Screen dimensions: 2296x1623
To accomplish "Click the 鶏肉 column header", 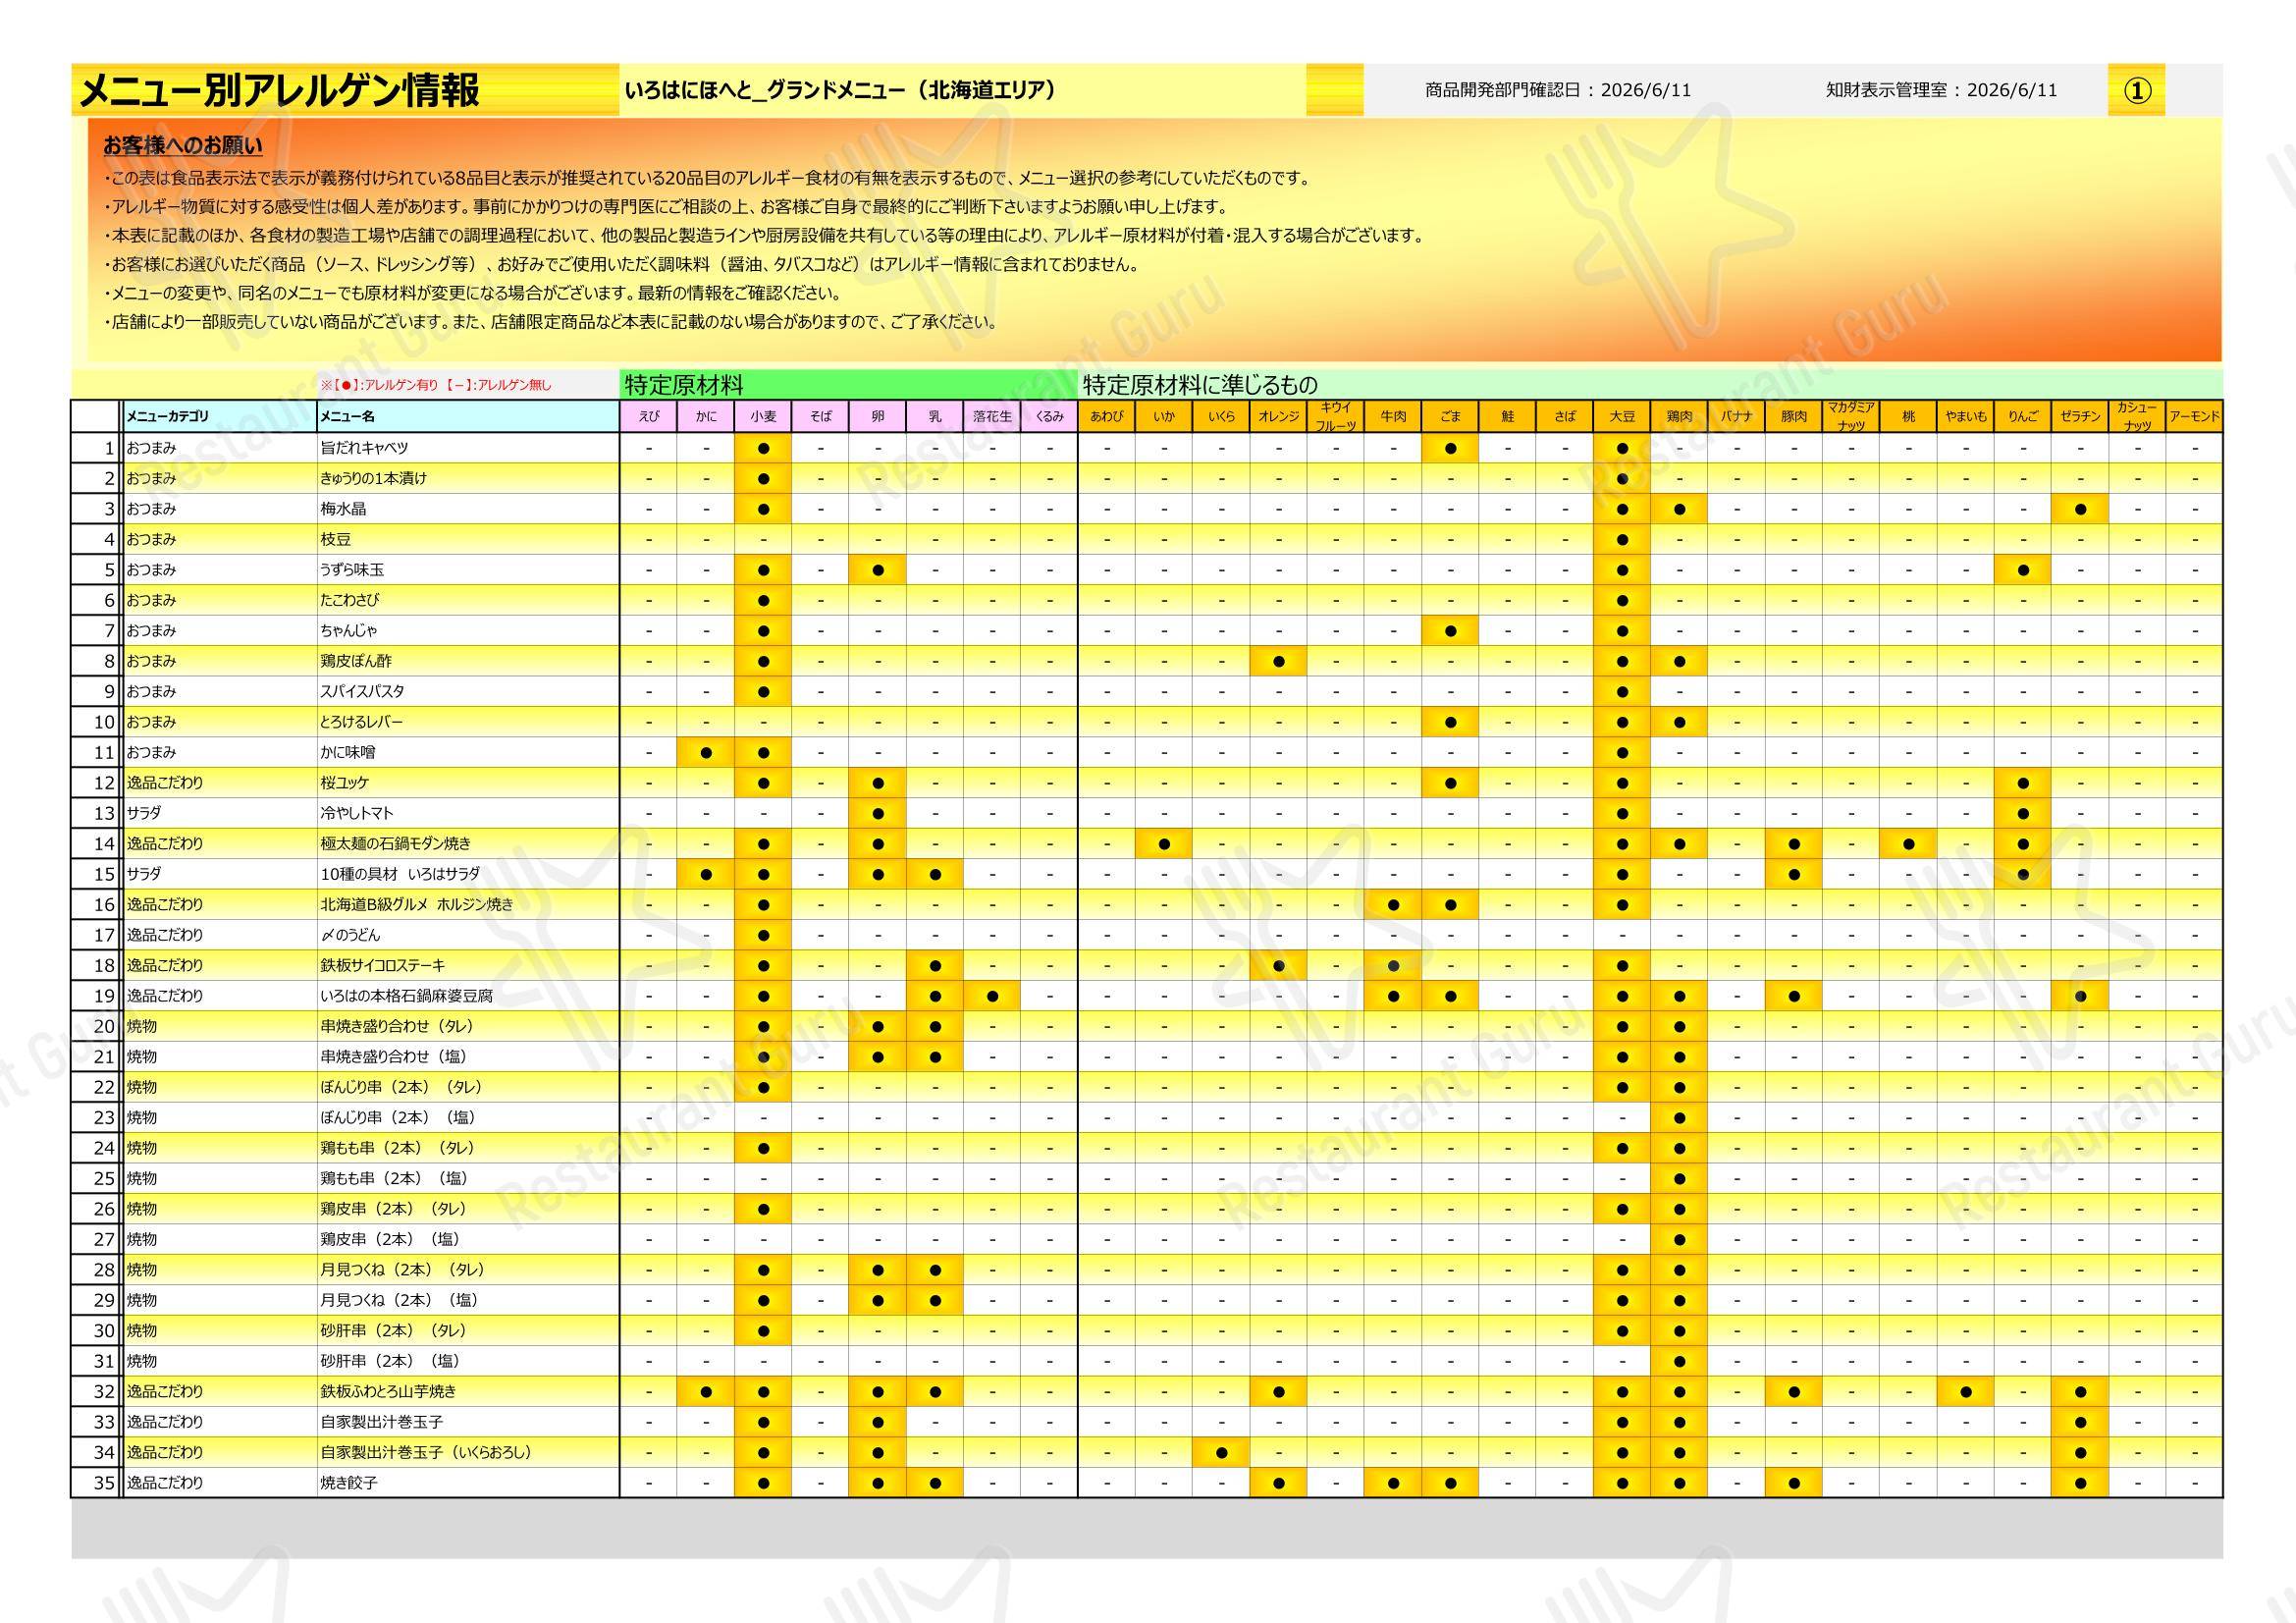I will [x=1680, y=417].
